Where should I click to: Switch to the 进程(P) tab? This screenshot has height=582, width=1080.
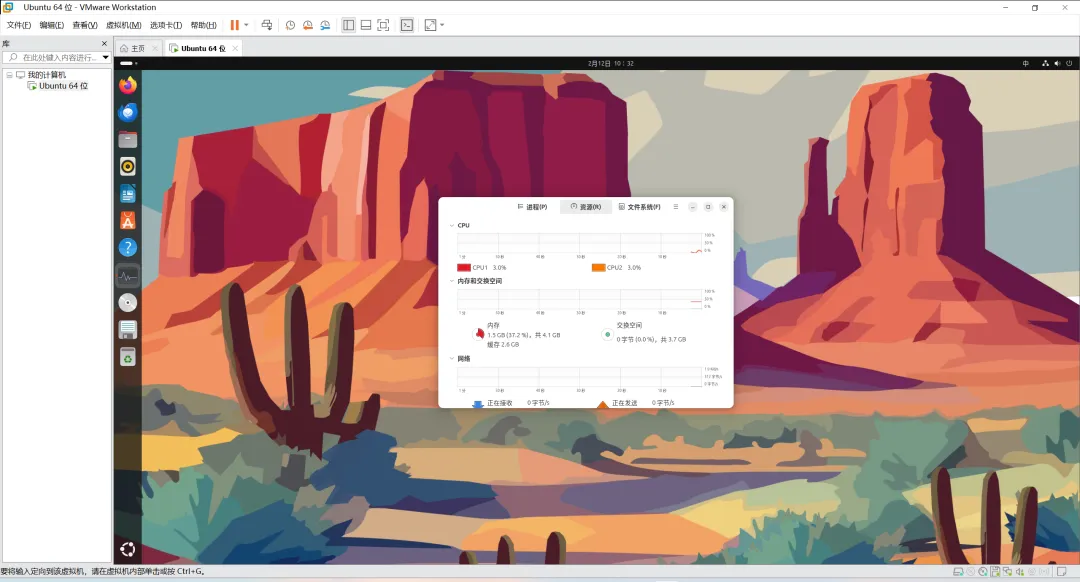532,207
